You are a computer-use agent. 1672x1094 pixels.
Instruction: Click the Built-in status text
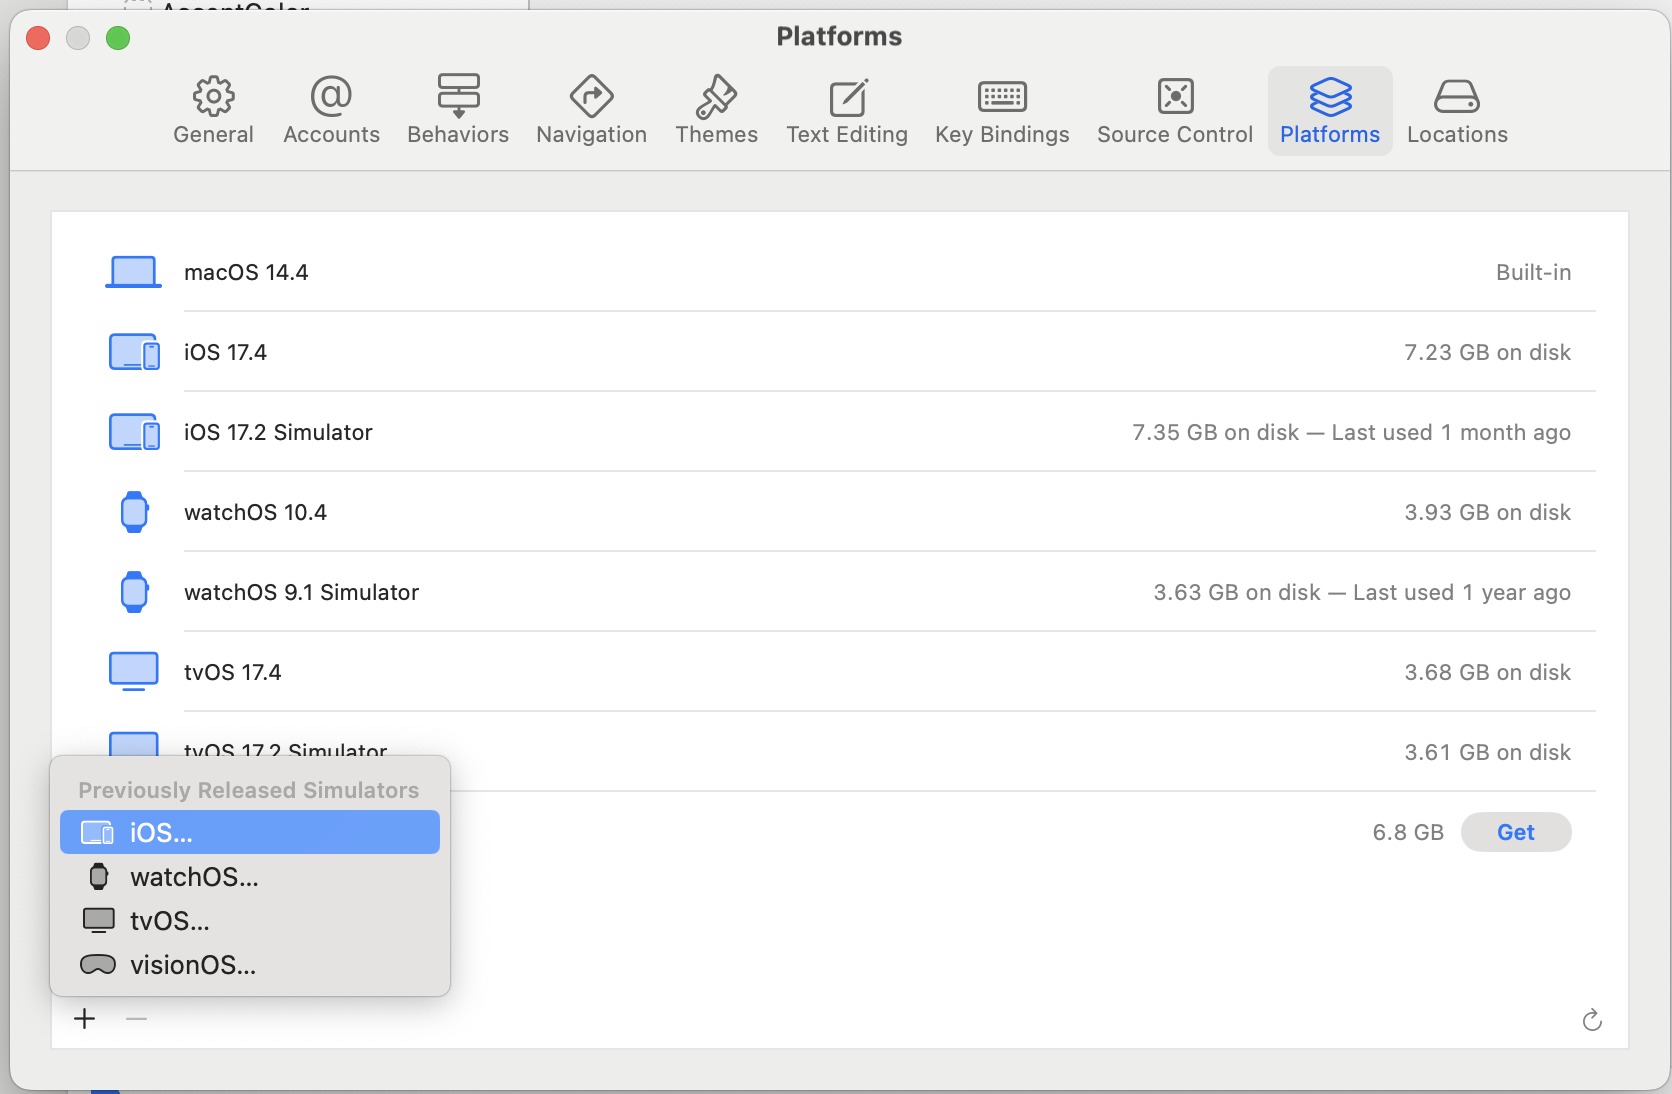pyautogui.click(x=1533, y=272)
